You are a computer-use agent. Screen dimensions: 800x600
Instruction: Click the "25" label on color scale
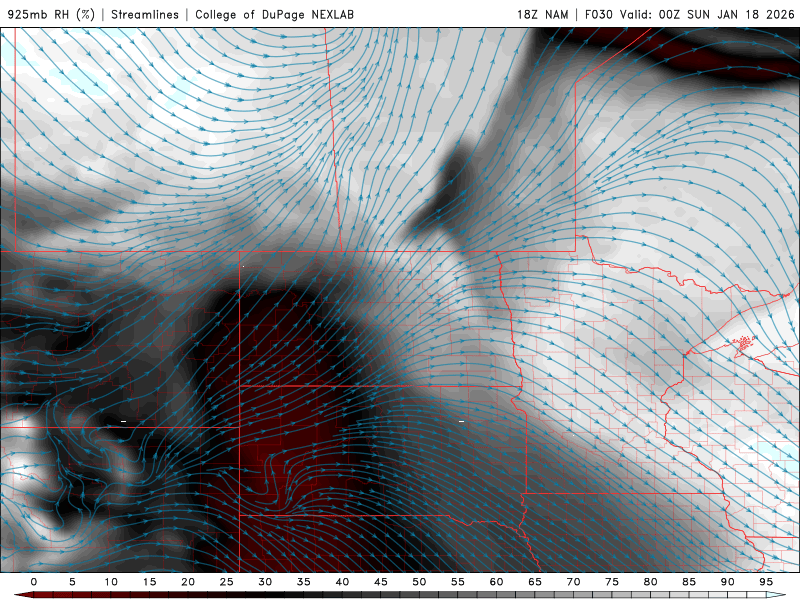click(x=227, y=582)
